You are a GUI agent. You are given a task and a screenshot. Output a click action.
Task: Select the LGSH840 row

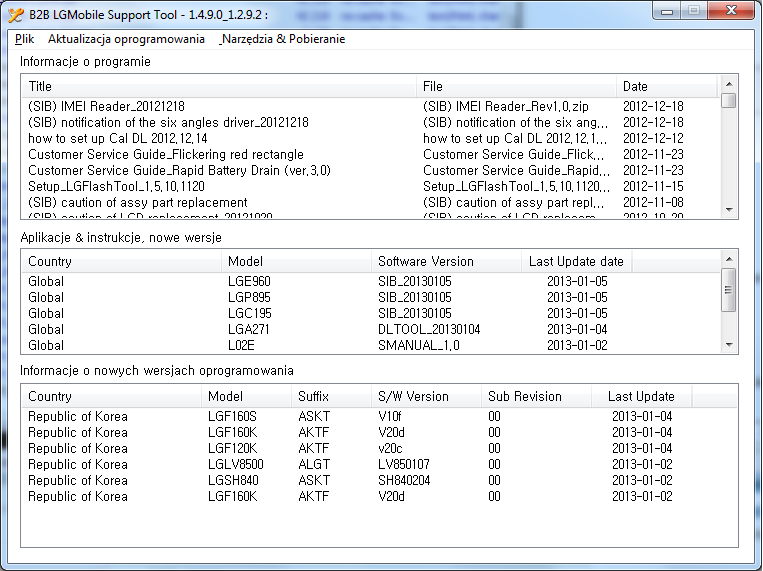tap(379, 480)
